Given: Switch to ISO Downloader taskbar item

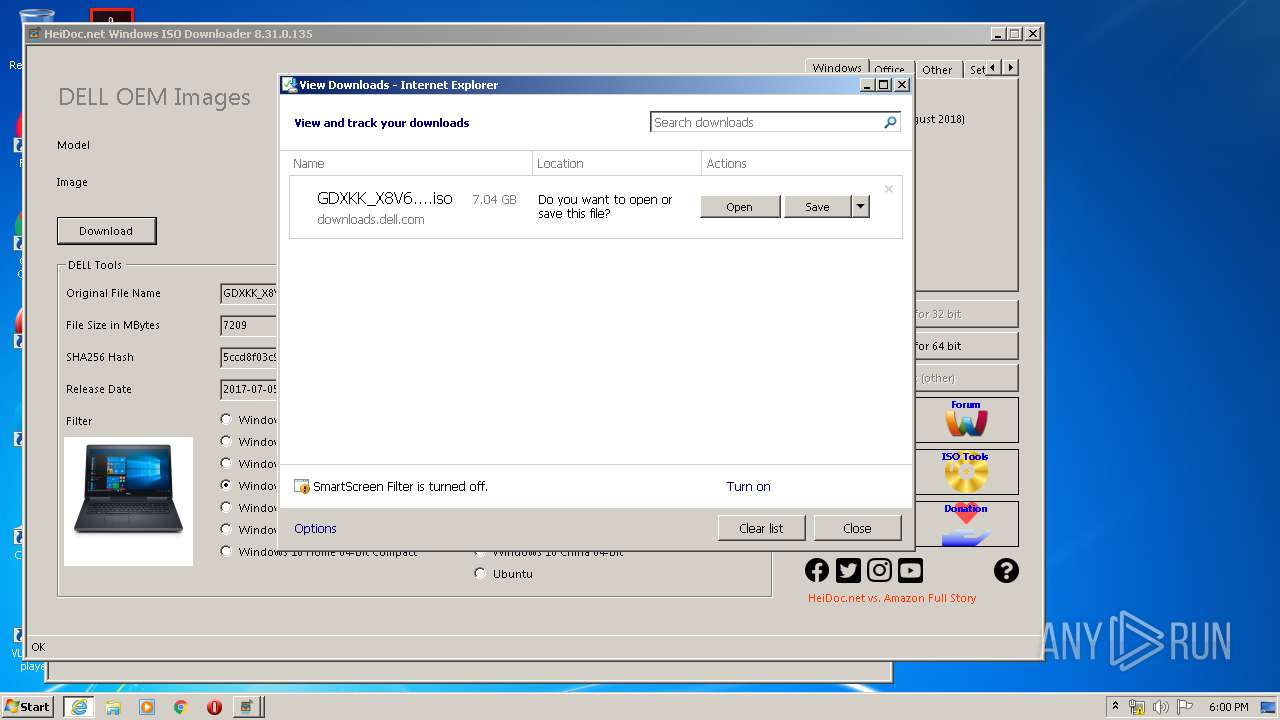Looking at the screenshot, I should coord(248,707).
